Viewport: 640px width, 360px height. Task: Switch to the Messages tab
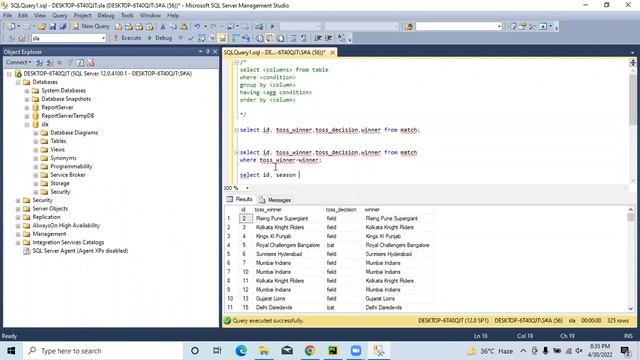[x=275, y=200]
